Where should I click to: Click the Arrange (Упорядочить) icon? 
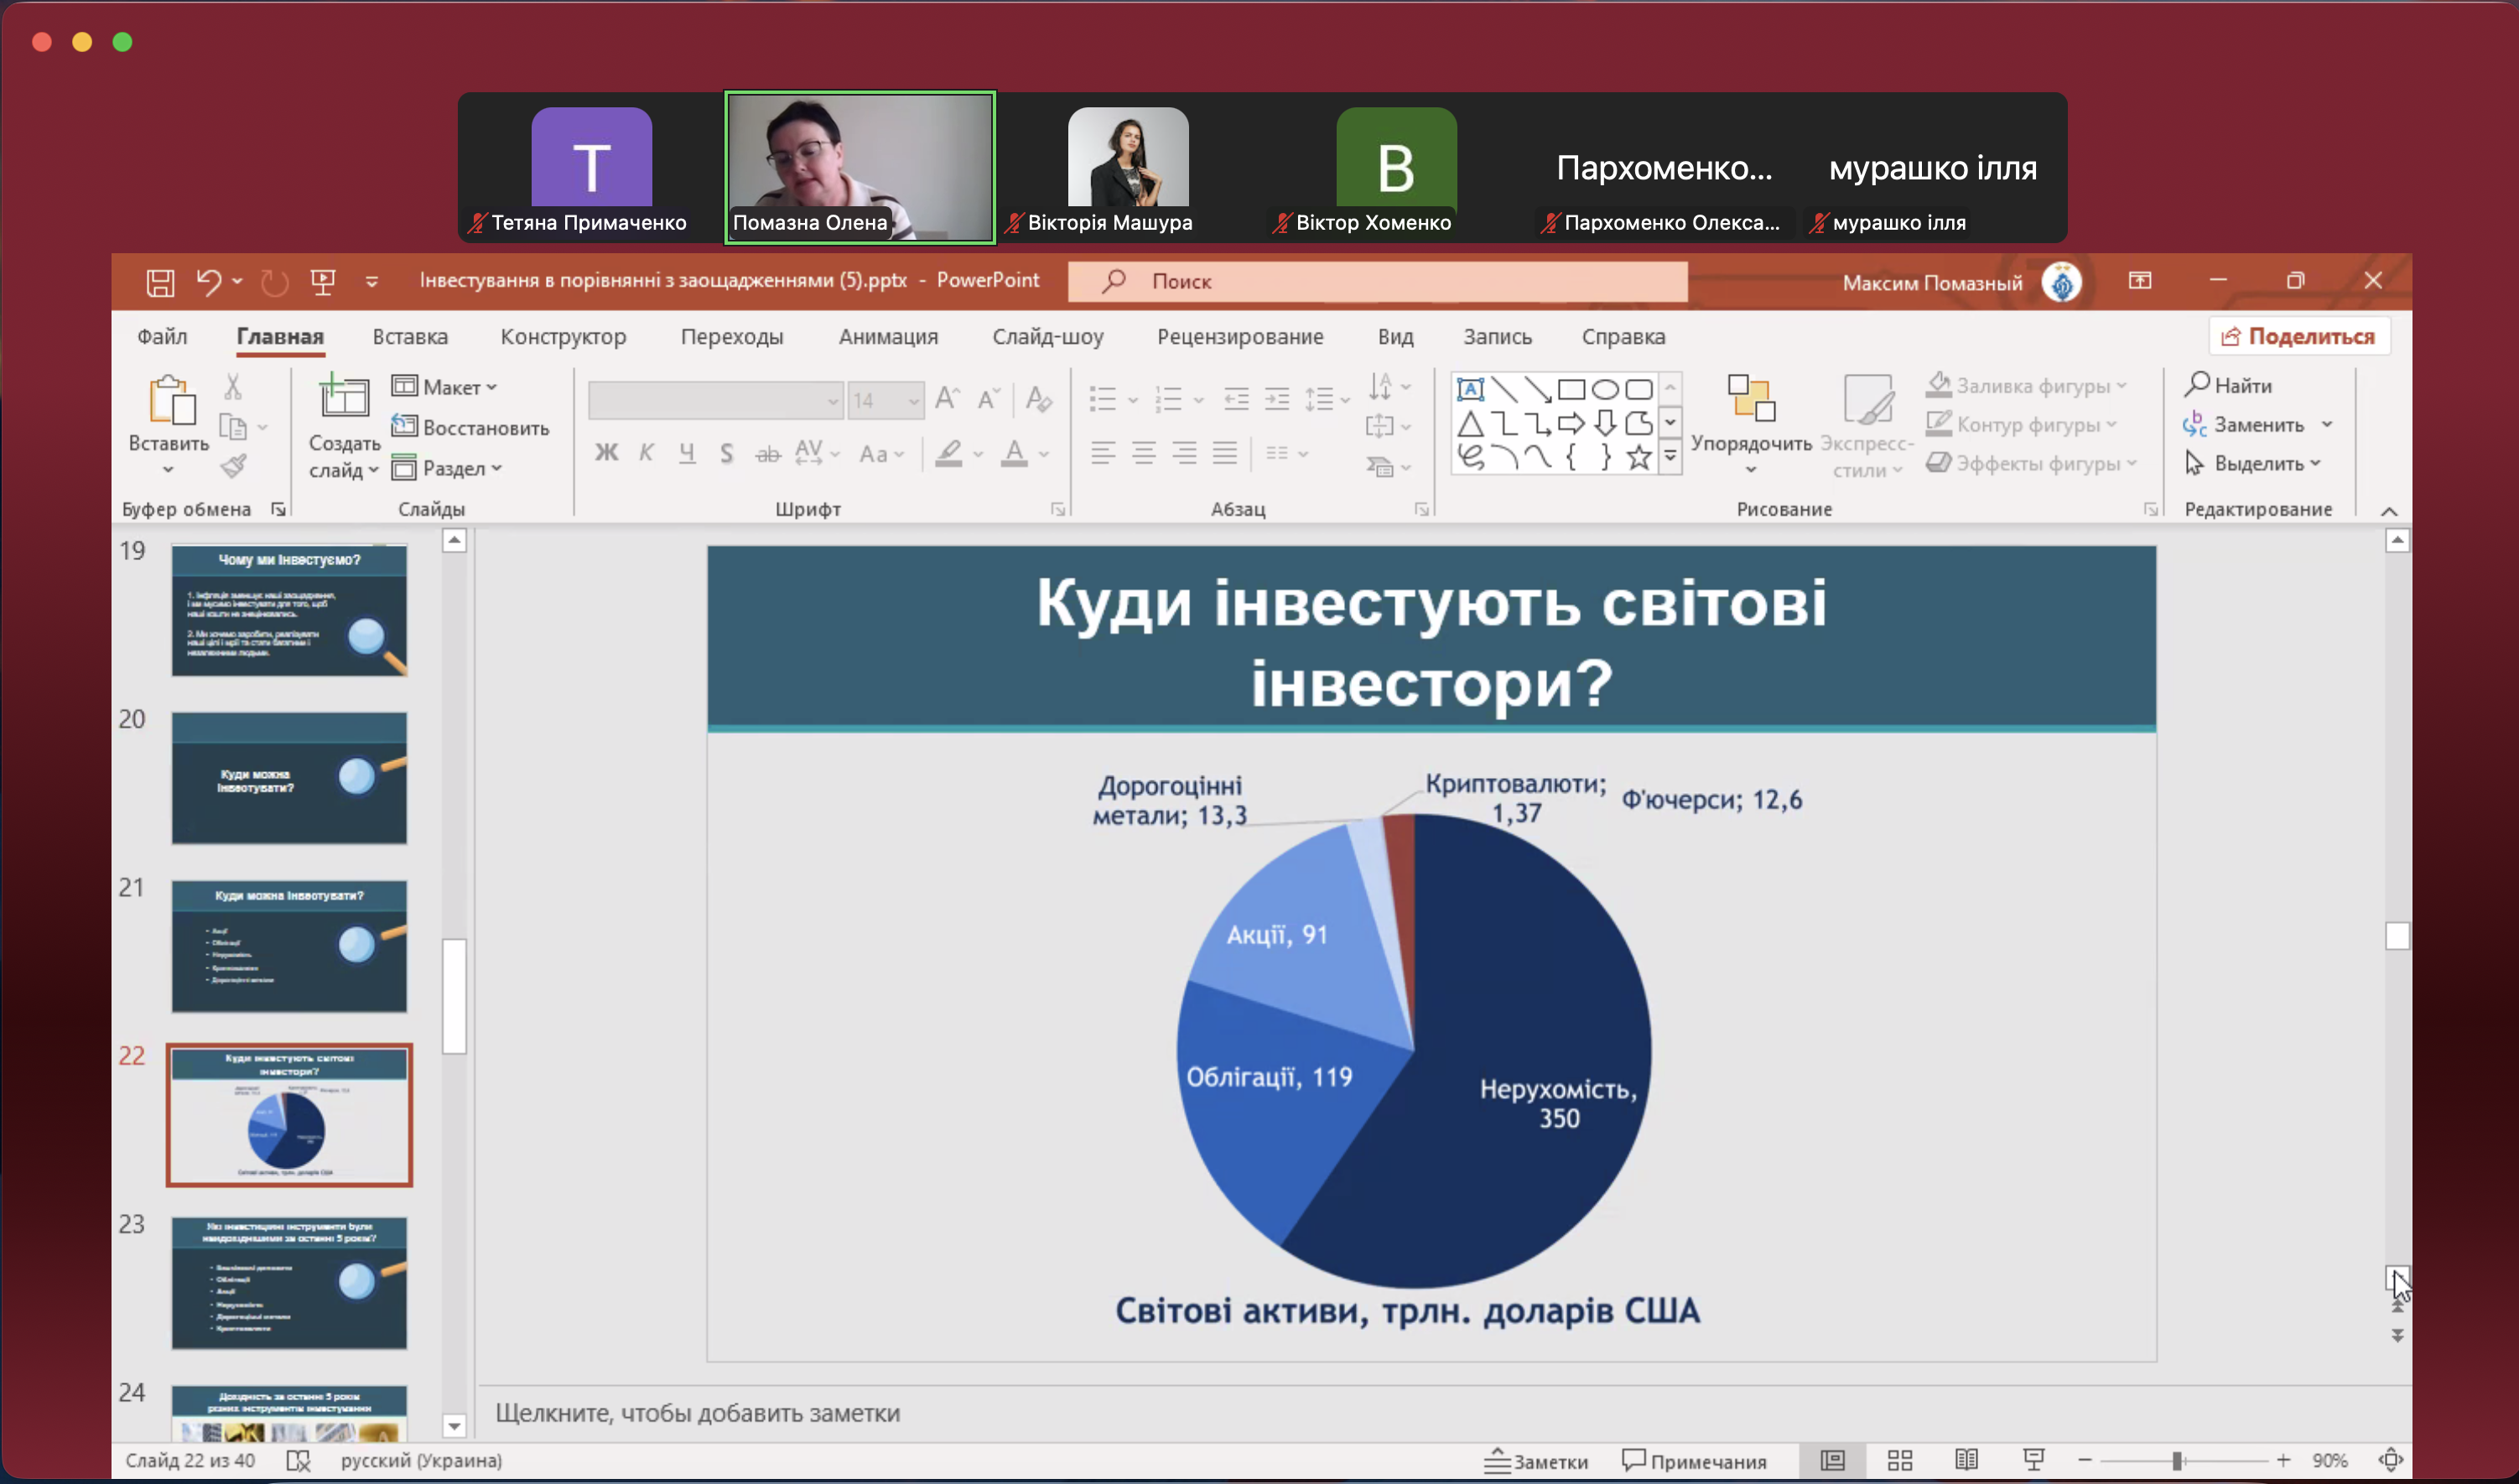tap(1750, 400)
